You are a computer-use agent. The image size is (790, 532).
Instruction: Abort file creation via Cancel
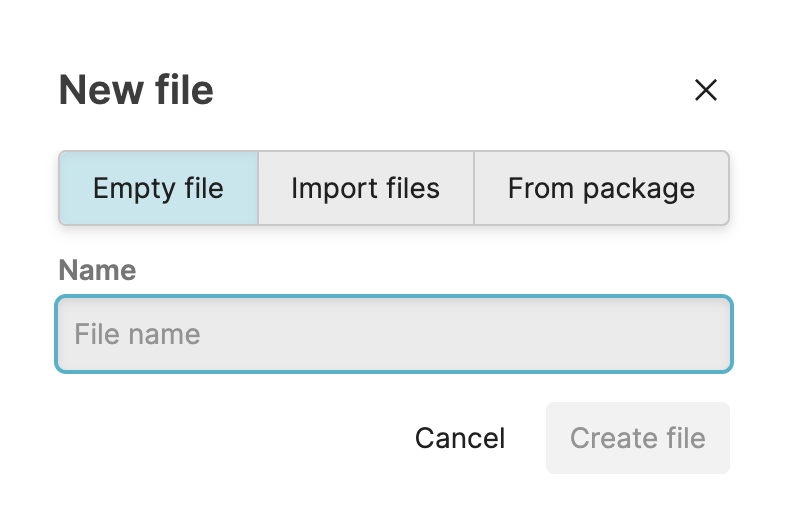pyautogui.click(x=460, y=438)
